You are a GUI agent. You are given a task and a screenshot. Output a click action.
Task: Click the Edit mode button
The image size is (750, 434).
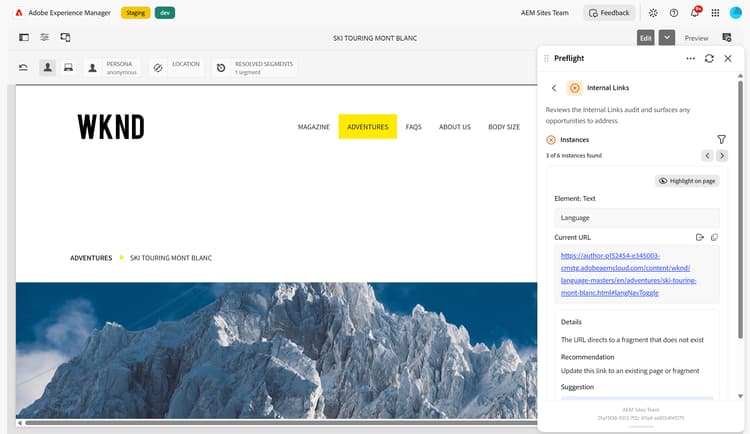pos(645,38)
